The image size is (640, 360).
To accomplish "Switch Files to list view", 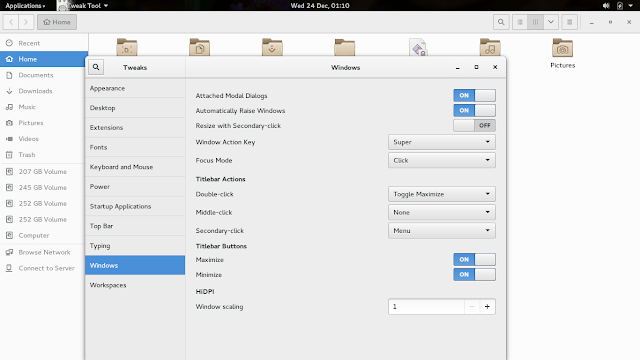I will pyautogui.click(x=520, y=22).
